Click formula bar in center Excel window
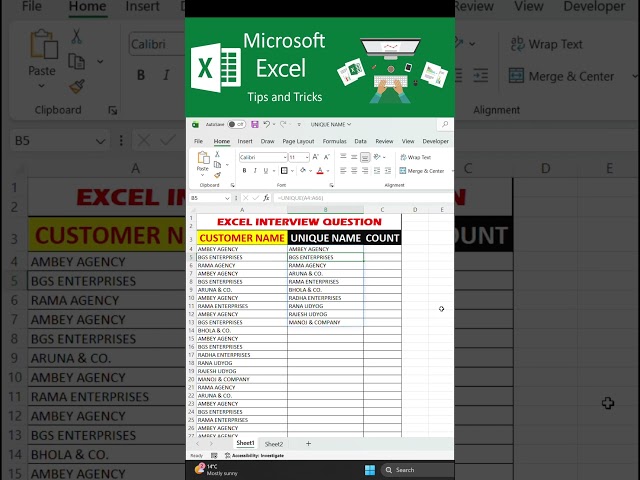The height and width of the screenshot is (480, 640). click(x=362, y=198)
